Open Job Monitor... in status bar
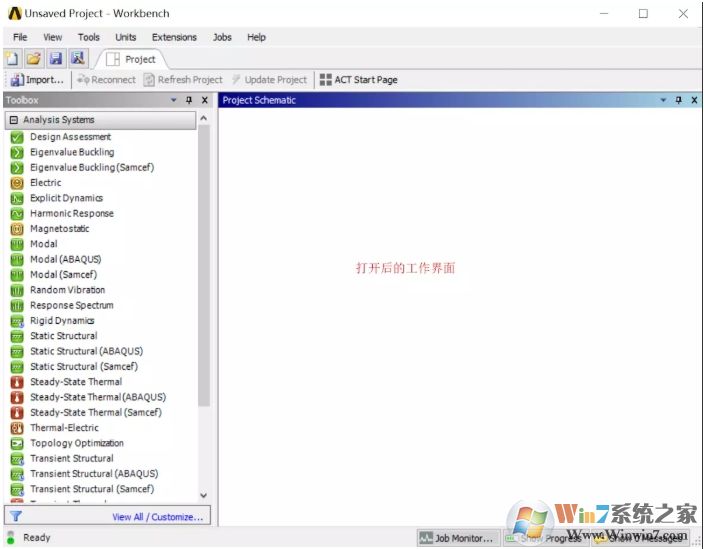This screenshot has width=704, height=549. point(458,538)
